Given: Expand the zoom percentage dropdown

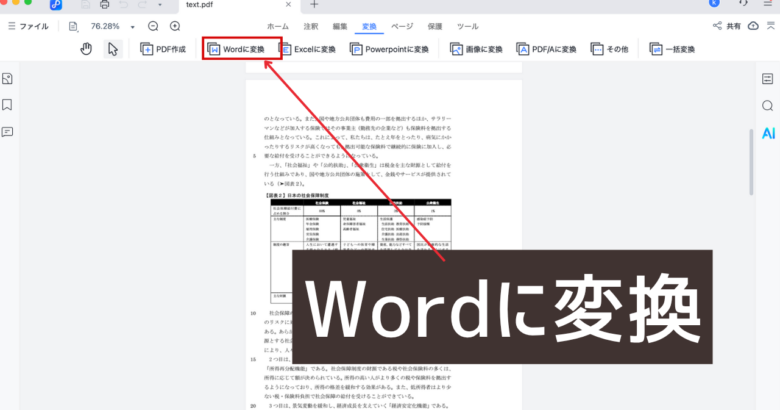Looking at the screenshot, I should 134,26.
